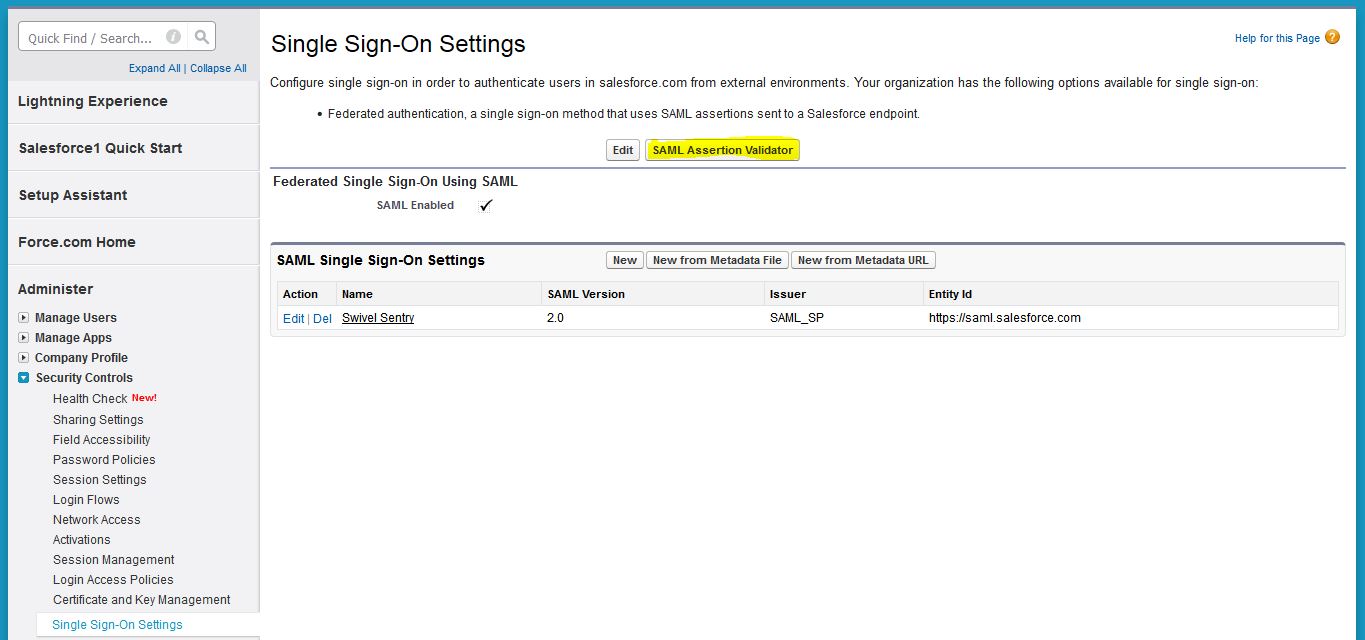The width and height of the screenshot is (1365, 640).
Task: Click New from Metadata URL
Action: tap(862, 259)
